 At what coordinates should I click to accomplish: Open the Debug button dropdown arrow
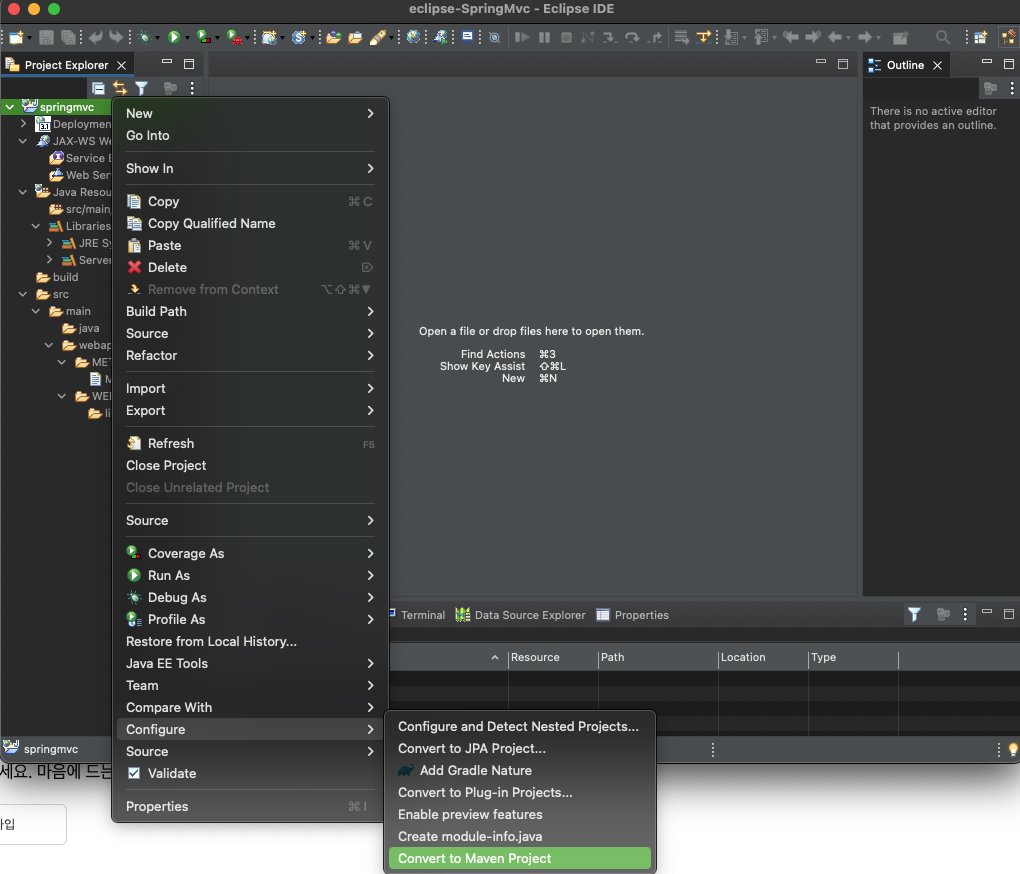(157, 38)
